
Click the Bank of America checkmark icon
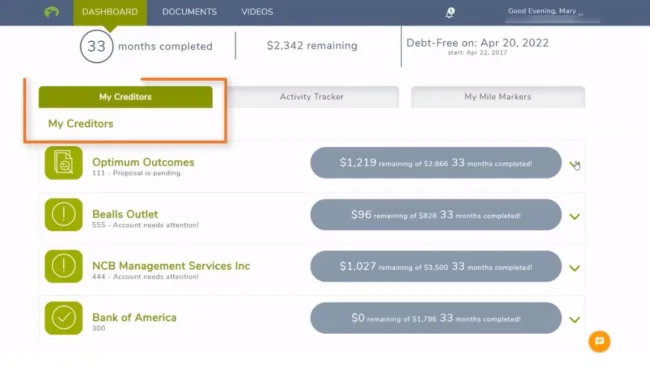pyautogui.click(x=64, y=318)
